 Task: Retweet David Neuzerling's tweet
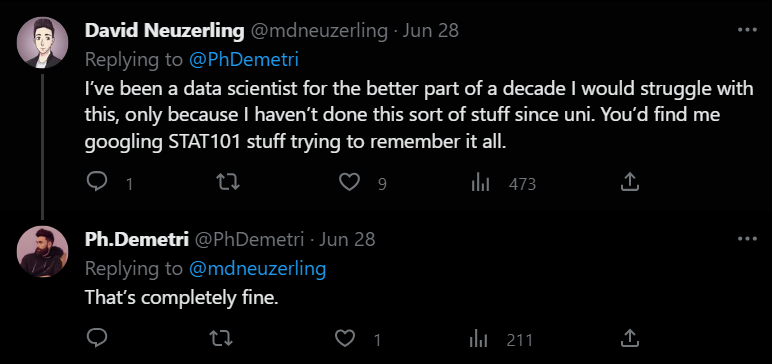tap(228, 183)
